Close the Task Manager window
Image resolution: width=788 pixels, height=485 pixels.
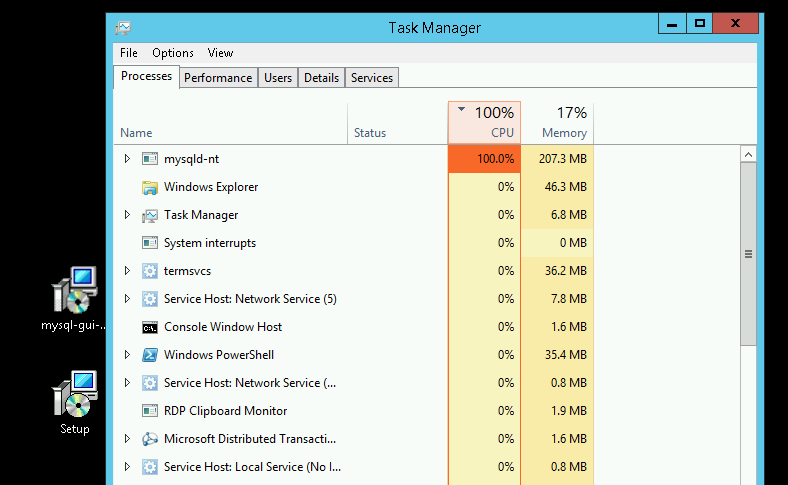point(735,24)
